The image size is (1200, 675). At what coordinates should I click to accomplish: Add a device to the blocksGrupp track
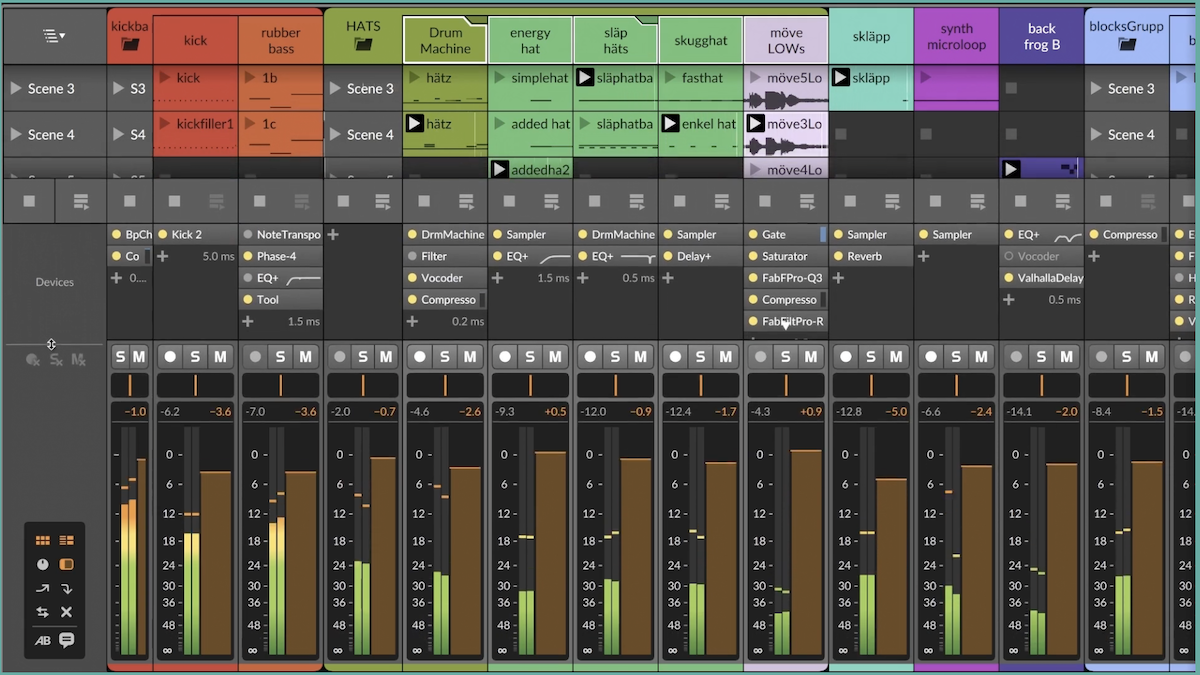pos(1094,256)
